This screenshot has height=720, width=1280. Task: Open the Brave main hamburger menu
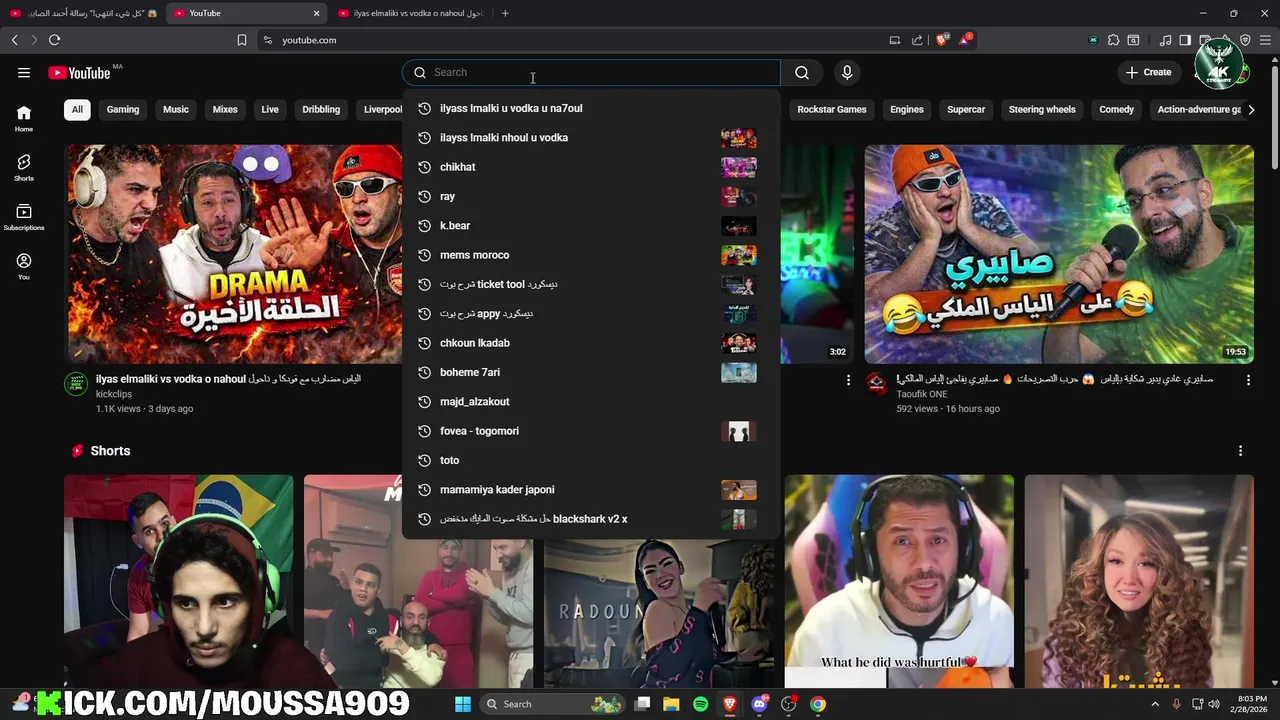point(1265,40)
